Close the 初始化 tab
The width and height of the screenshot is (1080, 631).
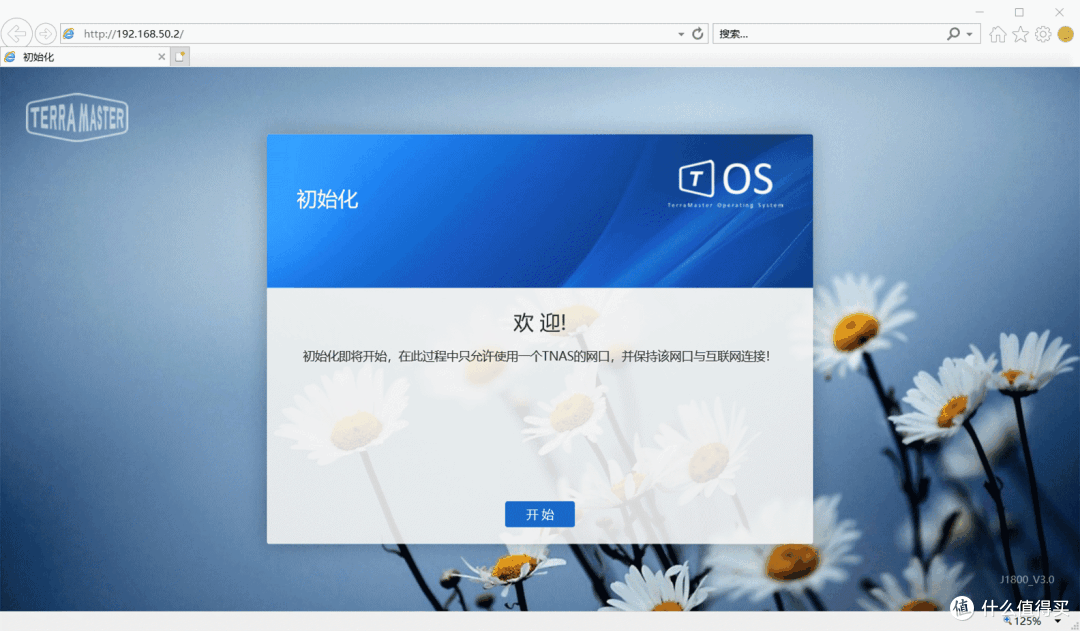(162, 57)
